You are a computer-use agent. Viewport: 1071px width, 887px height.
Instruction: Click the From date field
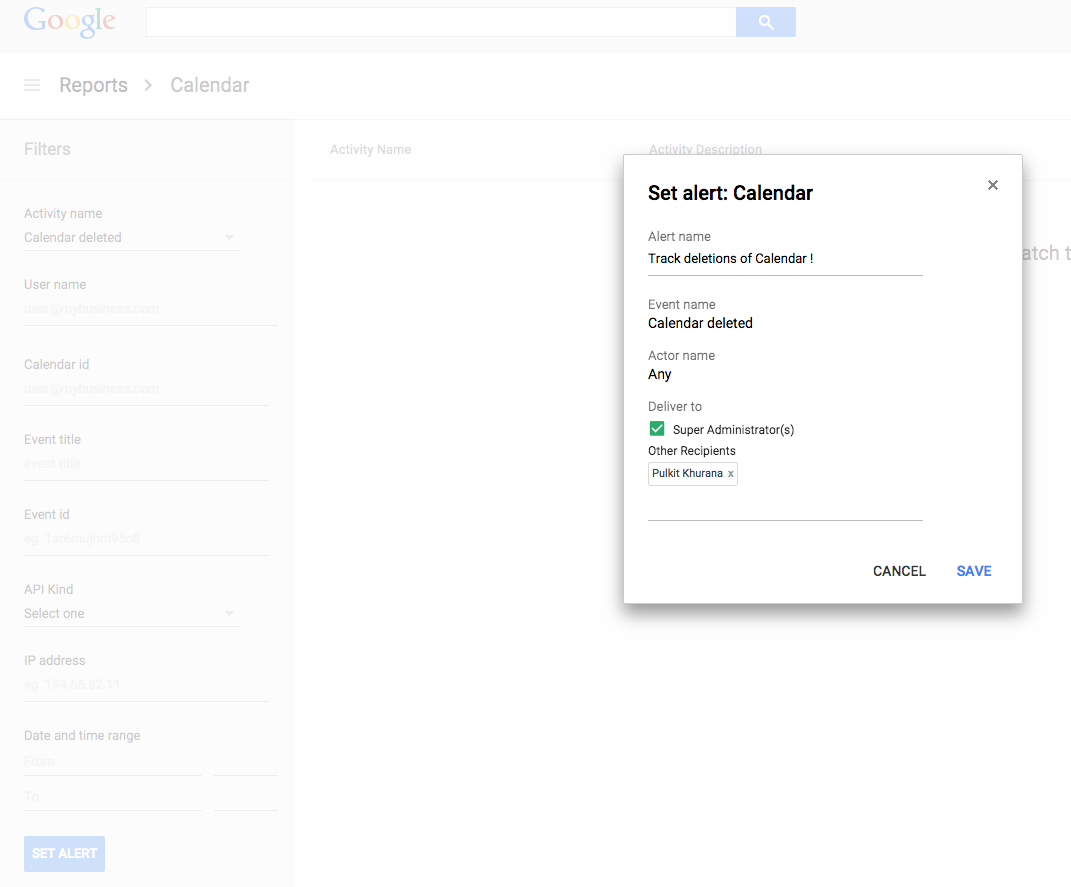113,762
